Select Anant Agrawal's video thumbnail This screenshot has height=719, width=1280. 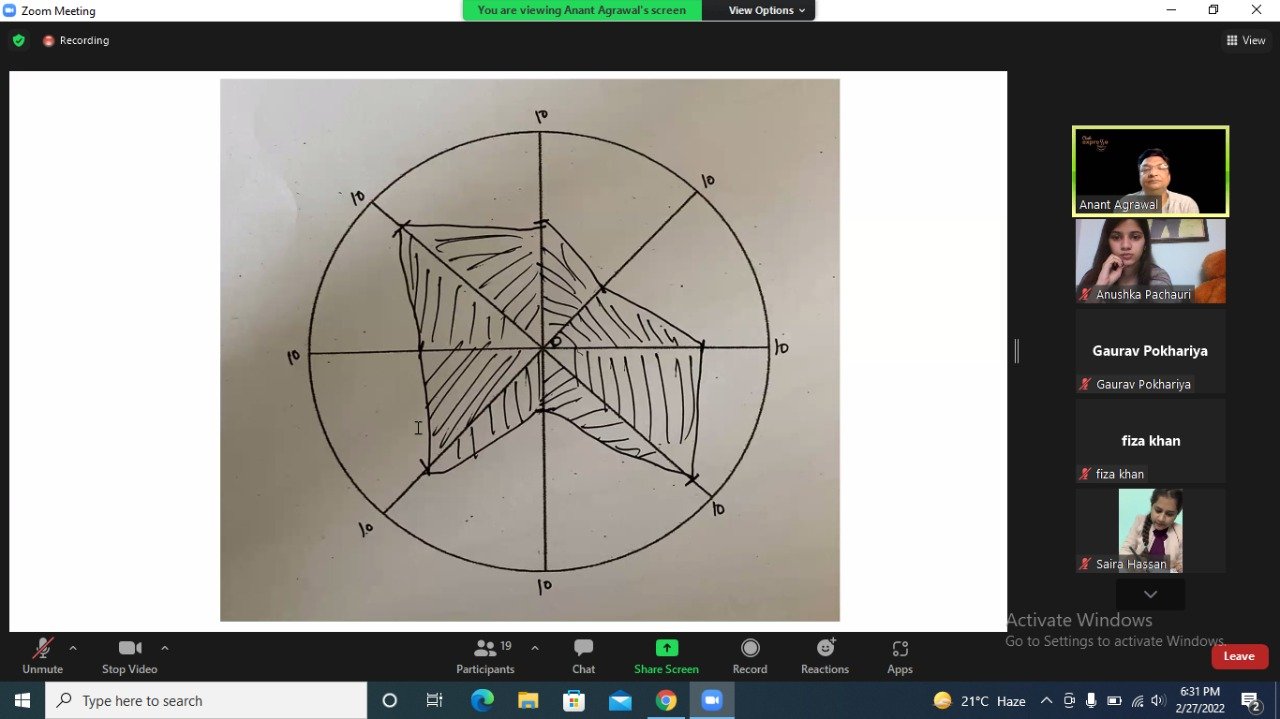(1150, 171)
